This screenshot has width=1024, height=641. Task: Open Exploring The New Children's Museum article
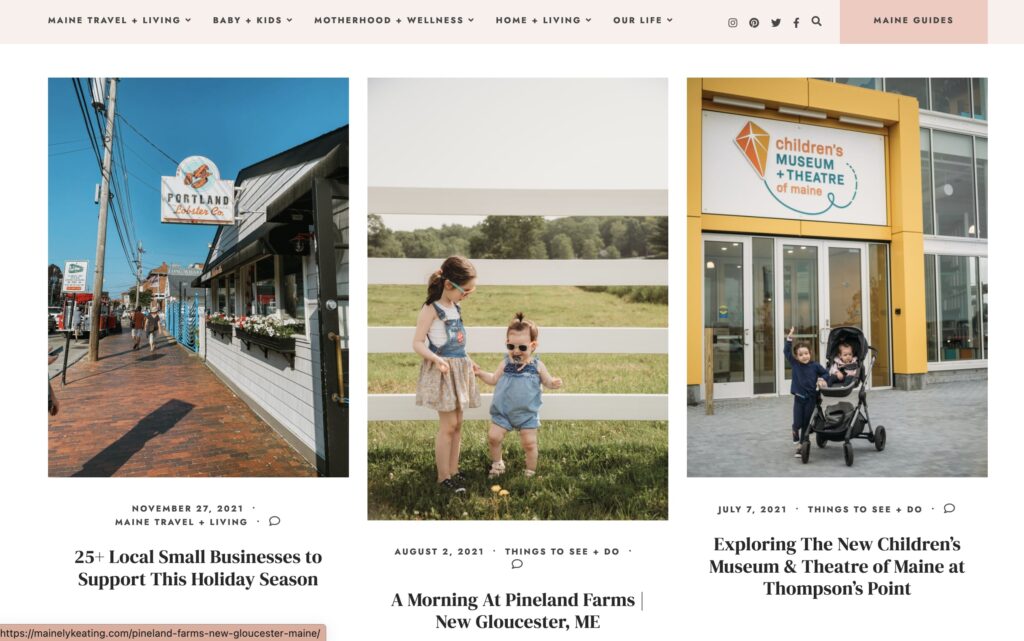tap(837, 566)
